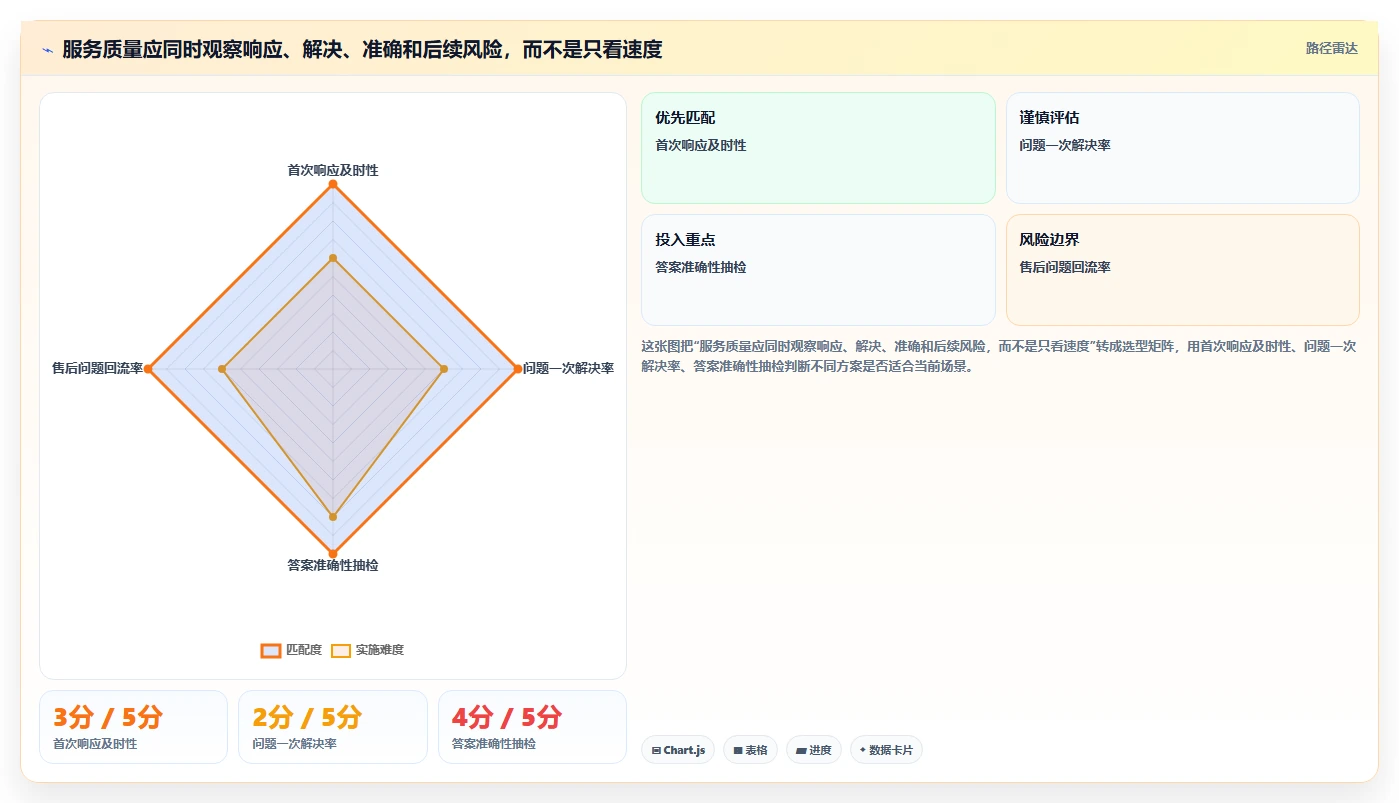Click the orange data point at radar bottom
This screenshot has height=803, width=1399.
333,553
